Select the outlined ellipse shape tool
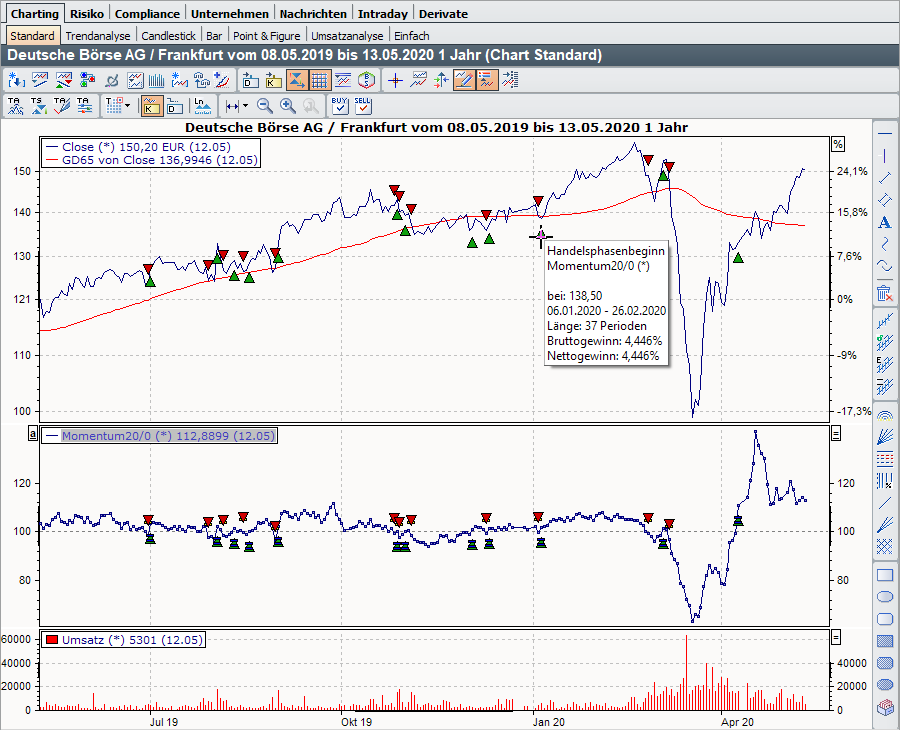900x730 pixels. [x=884, y=597]
